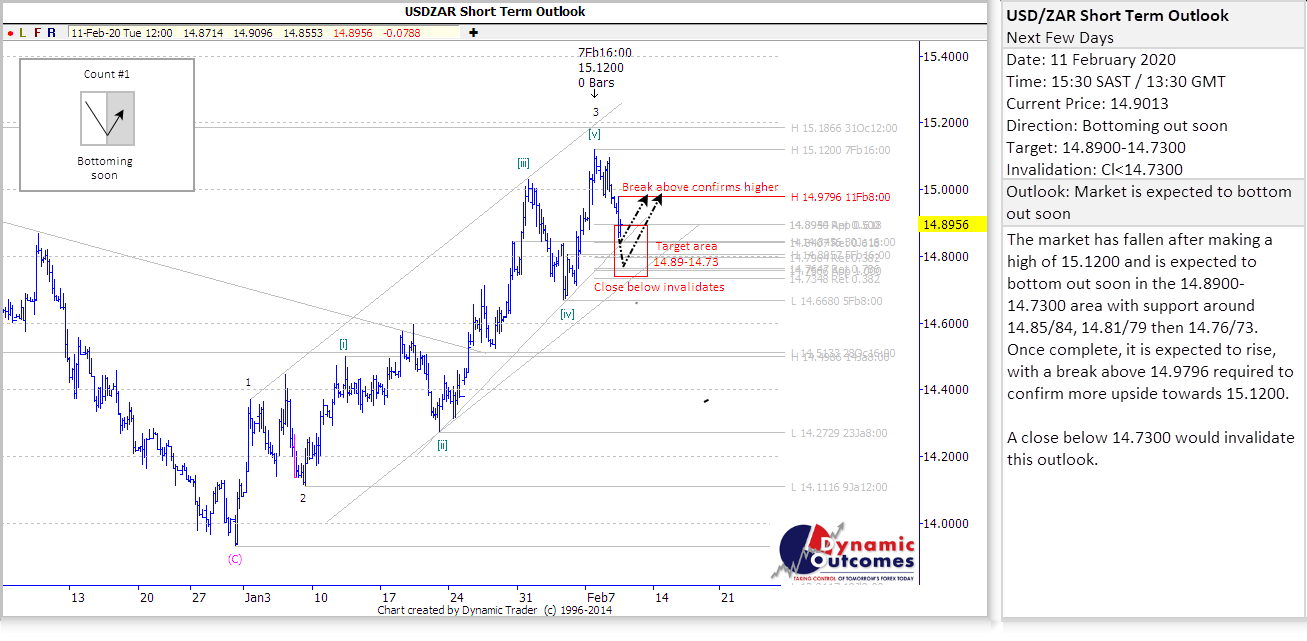Image resolution: width=1307 pixels, height=641 pixels.
Task: Click the 14.6000 price axis label
Action: [x=945, y=324]
